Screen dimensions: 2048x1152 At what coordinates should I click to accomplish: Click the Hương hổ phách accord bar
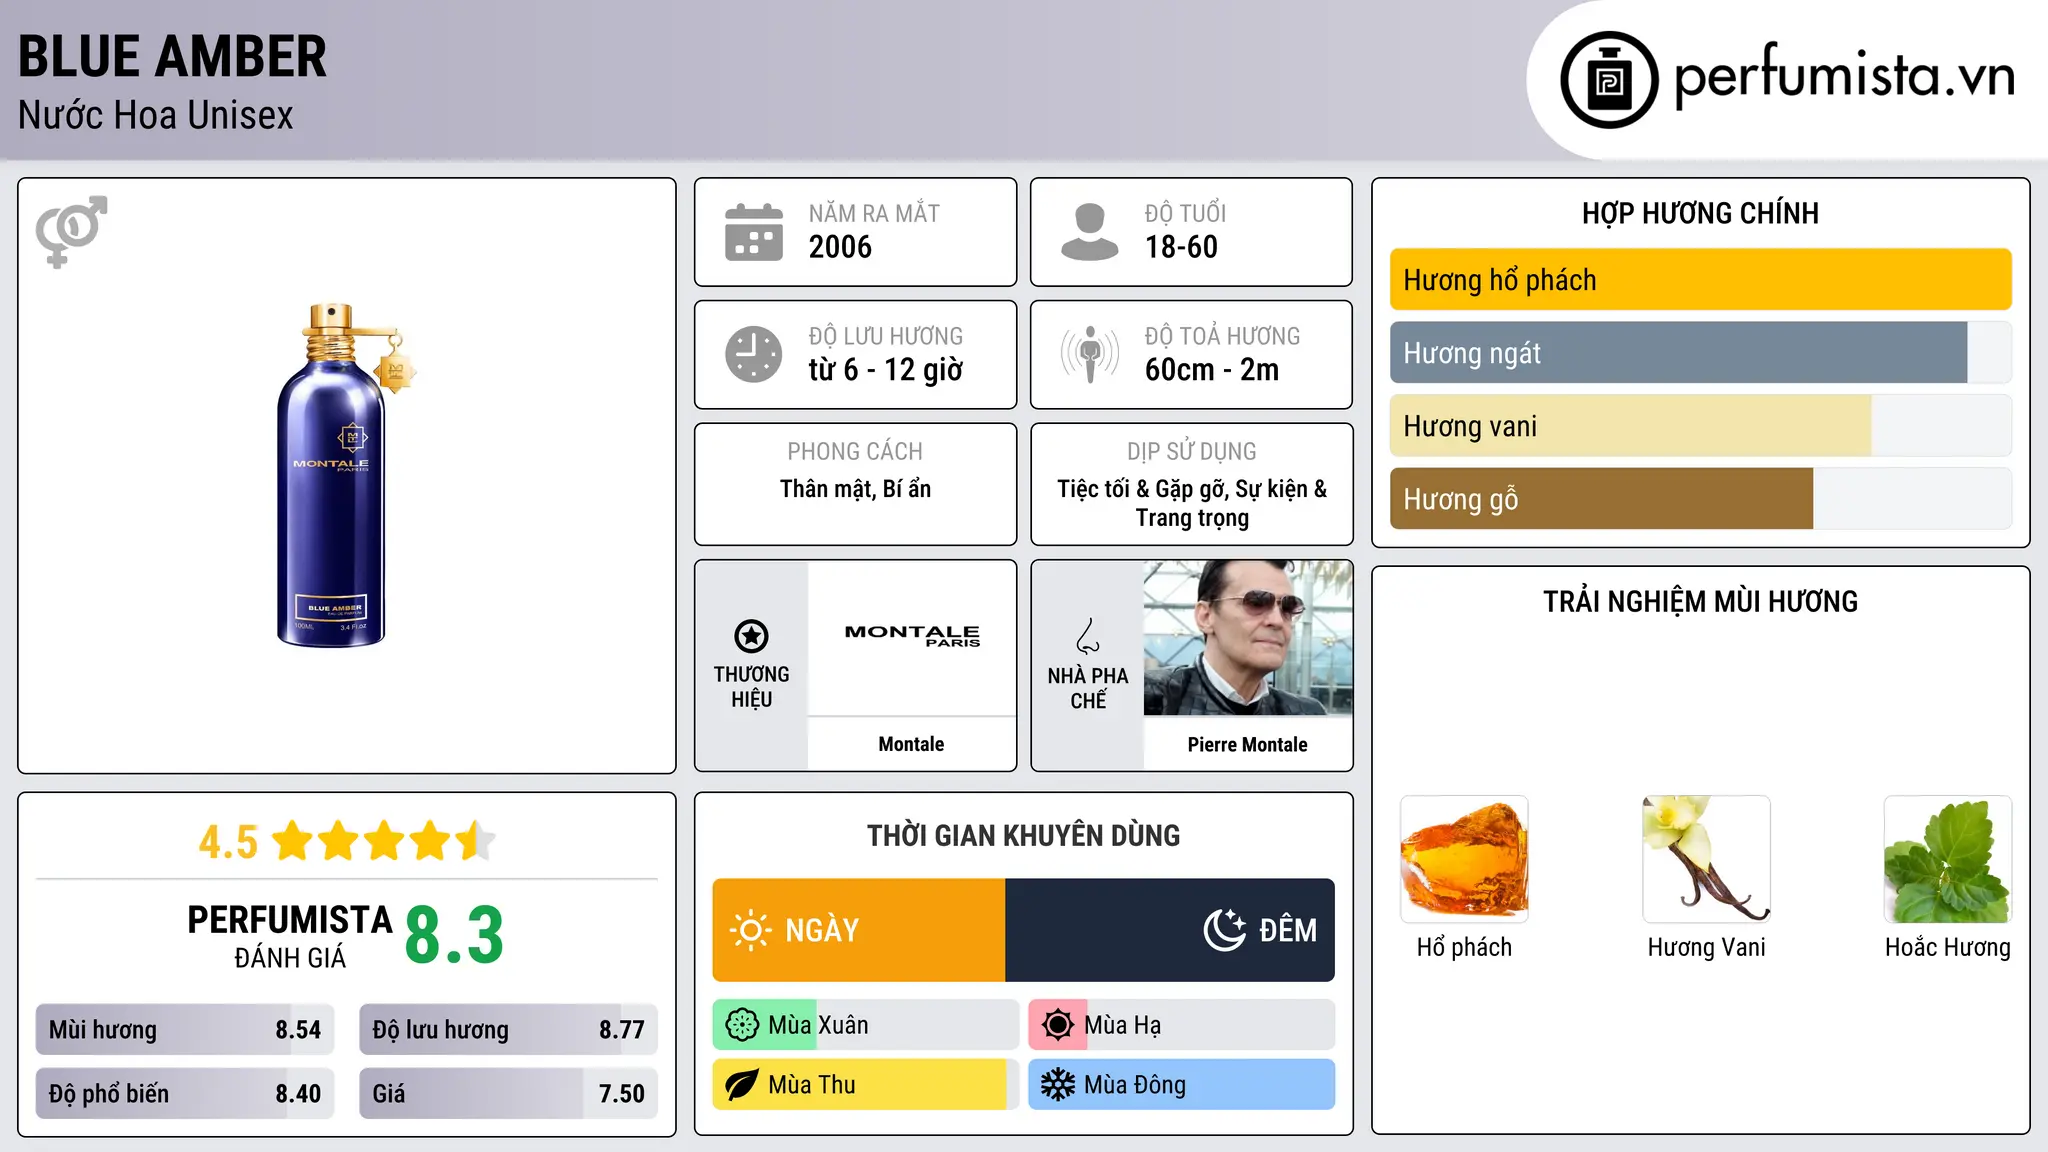tap(1700, 280)
